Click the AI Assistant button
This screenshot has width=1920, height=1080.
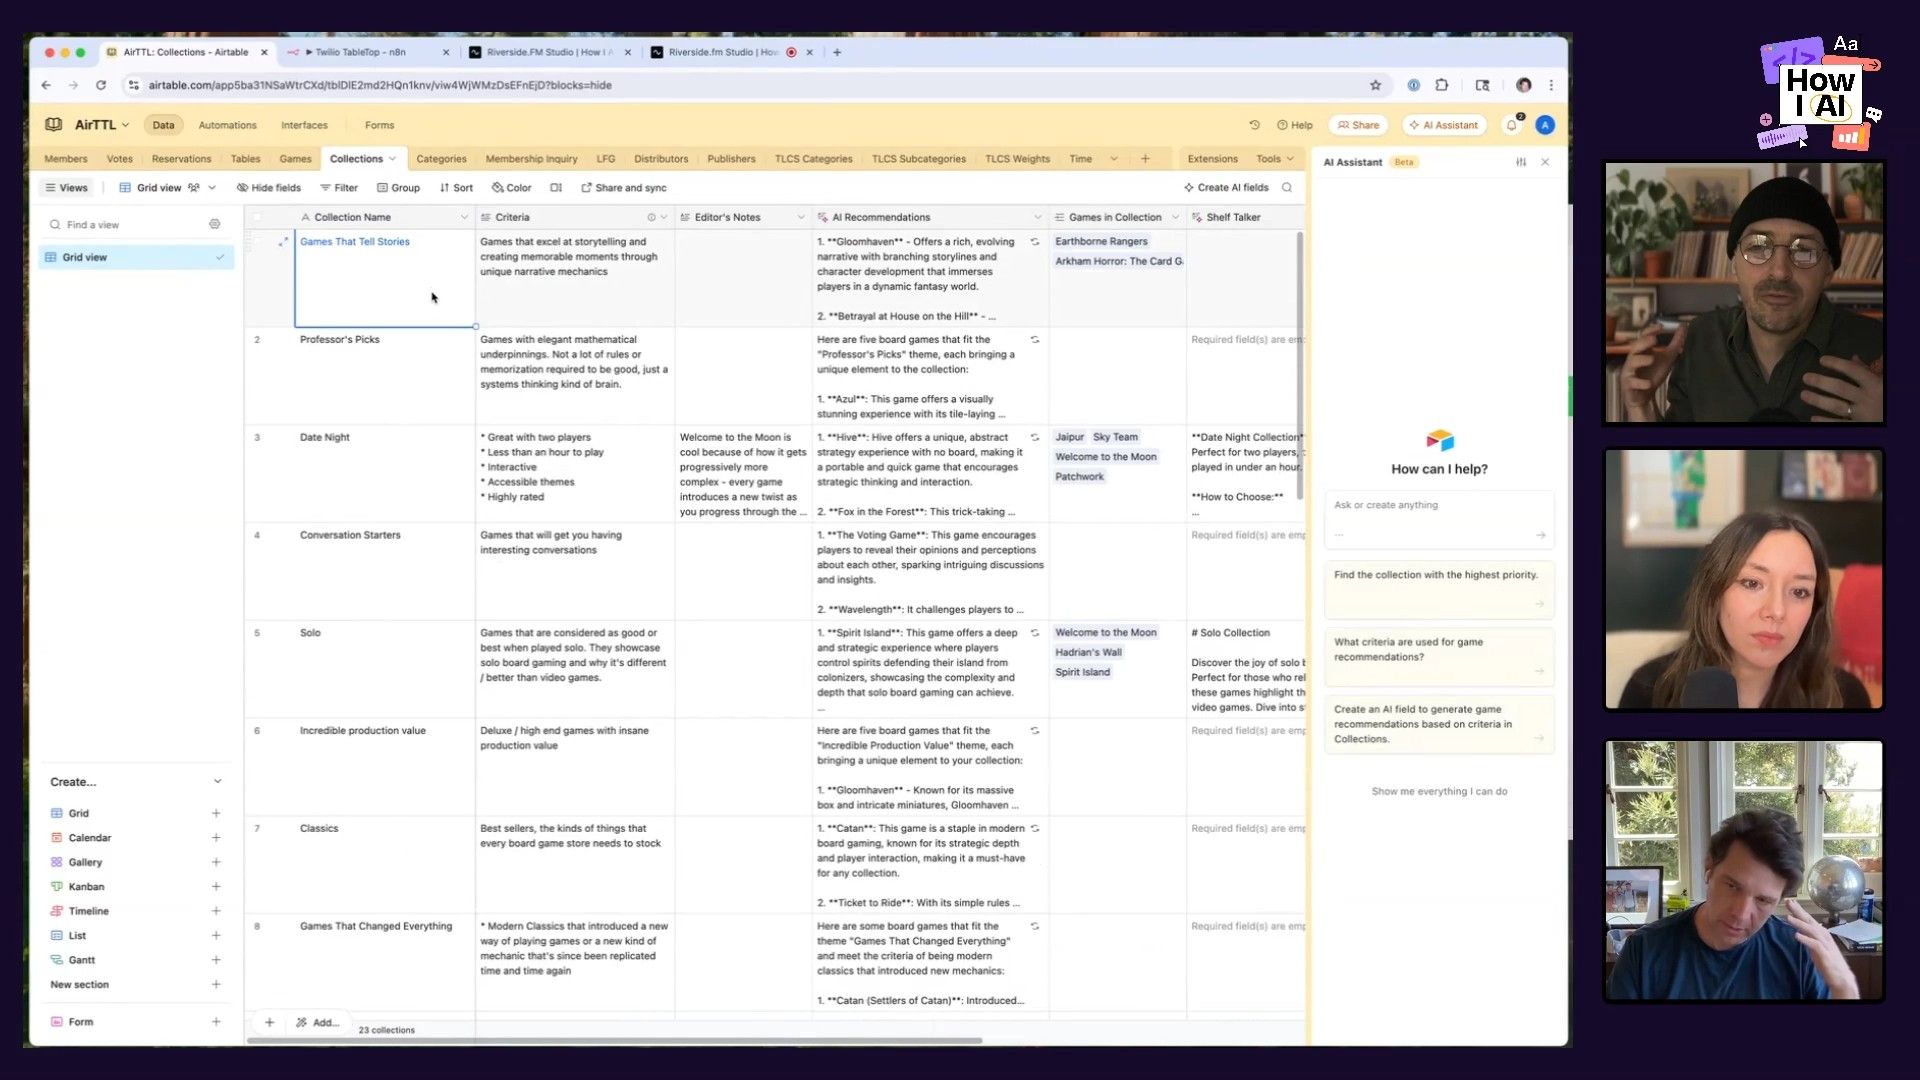click(x=1443, y=125)
